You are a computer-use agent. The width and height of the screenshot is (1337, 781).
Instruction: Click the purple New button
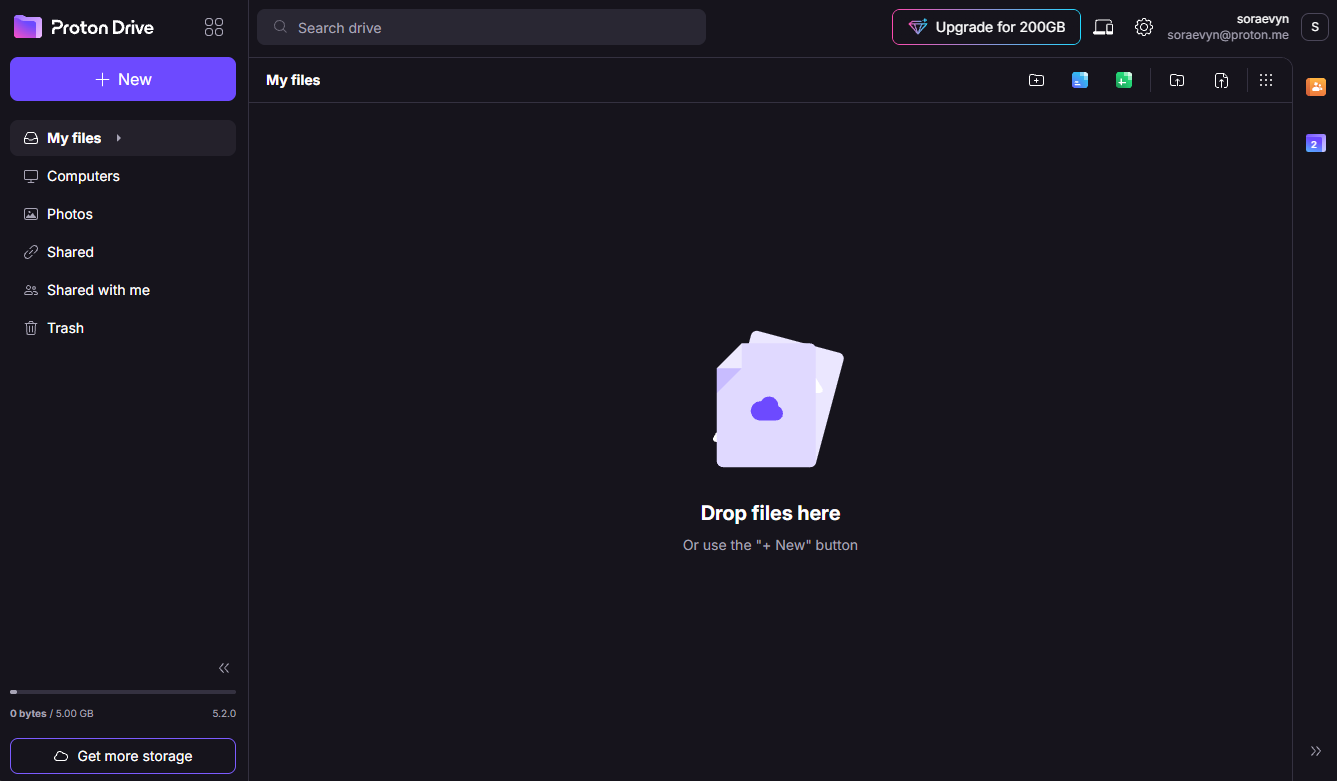click(123, 80)
